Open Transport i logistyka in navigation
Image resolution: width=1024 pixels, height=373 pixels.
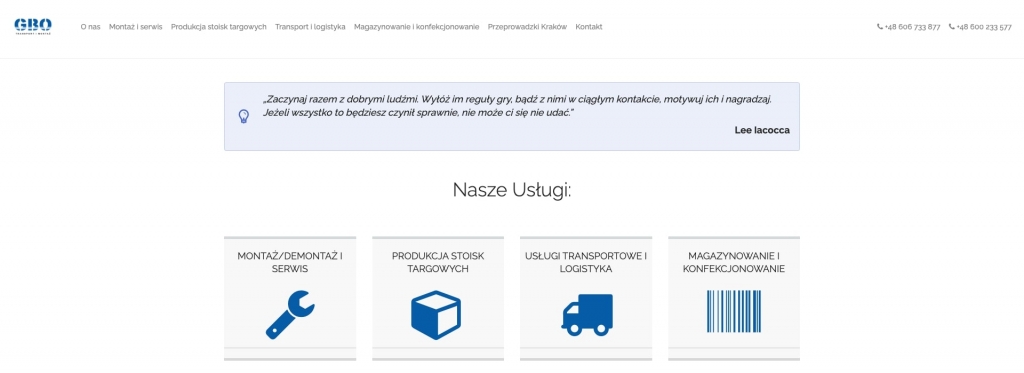coord(310,27)
